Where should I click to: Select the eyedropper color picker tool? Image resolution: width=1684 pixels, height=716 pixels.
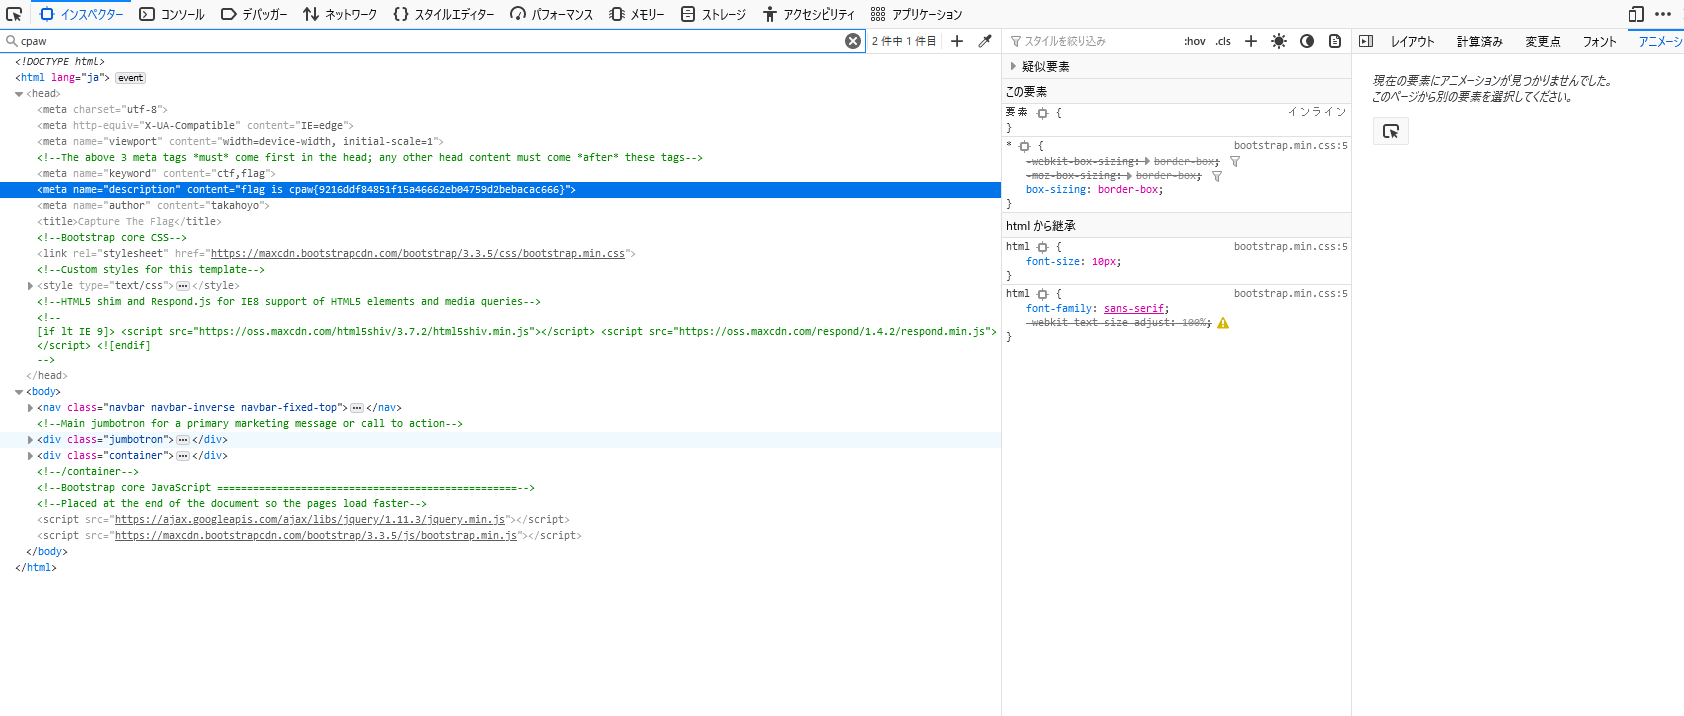point(985,41)
